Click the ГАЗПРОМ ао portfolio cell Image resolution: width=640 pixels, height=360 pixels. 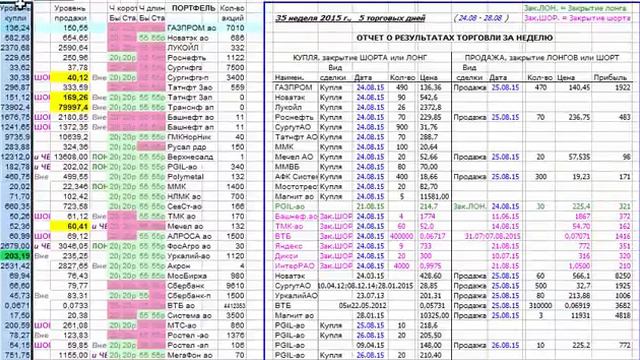[x=192, y=28]
